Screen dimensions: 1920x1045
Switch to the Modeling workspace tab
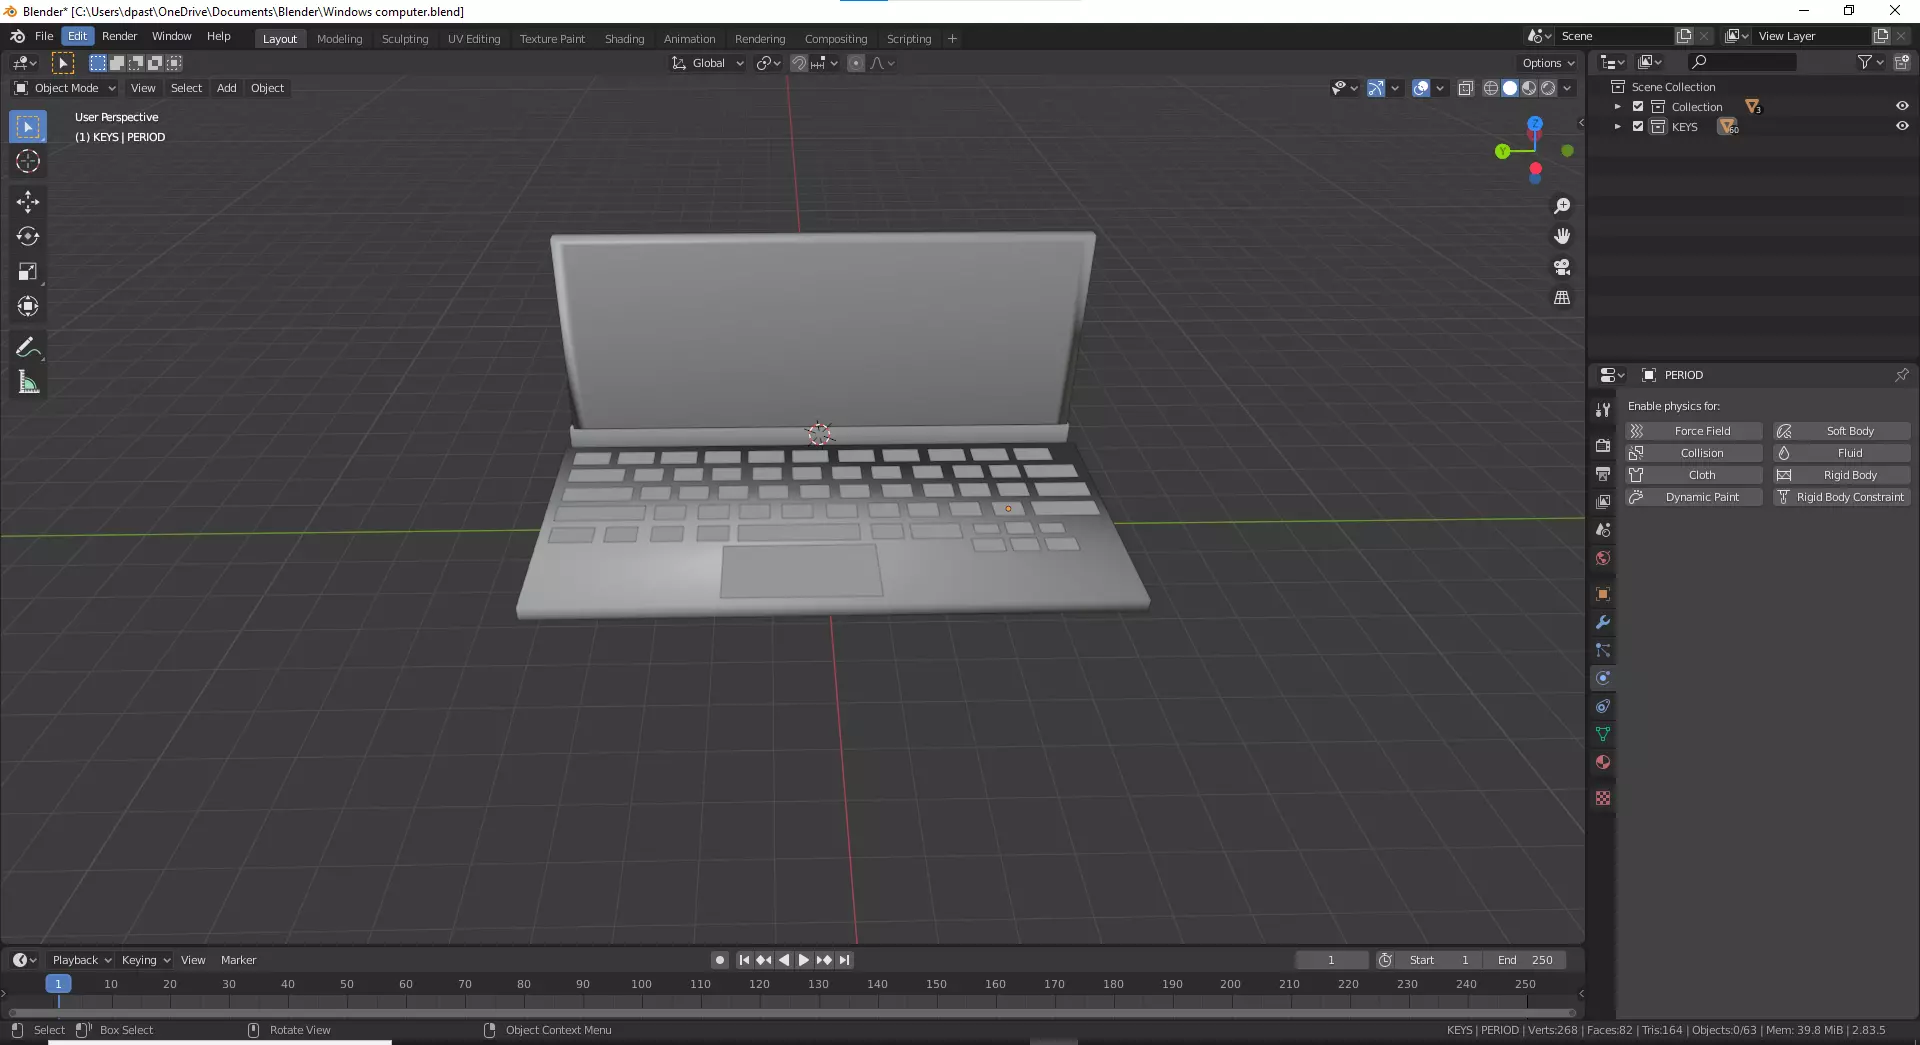pyautogui.click(x=339, y=39)
